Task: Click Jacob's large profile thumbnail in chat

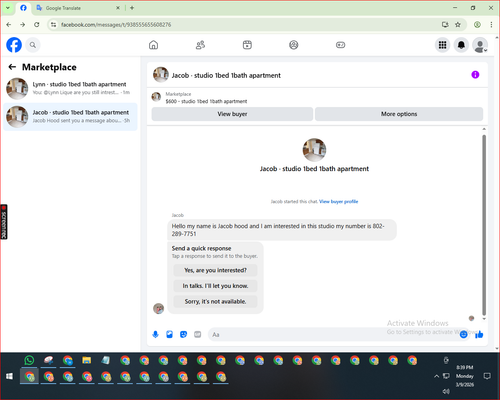Action: [x=314, y=150]
